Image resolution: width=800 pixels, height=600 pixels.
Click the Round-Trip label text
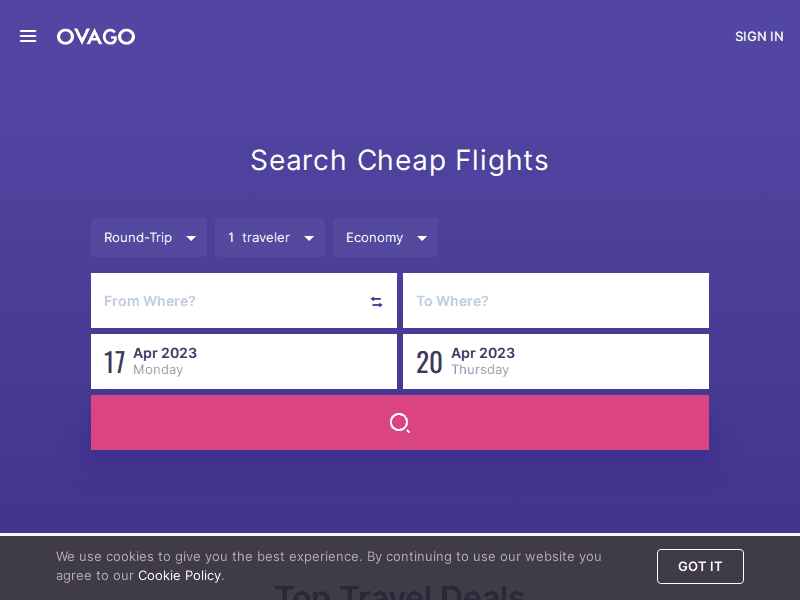coord(138,238)
